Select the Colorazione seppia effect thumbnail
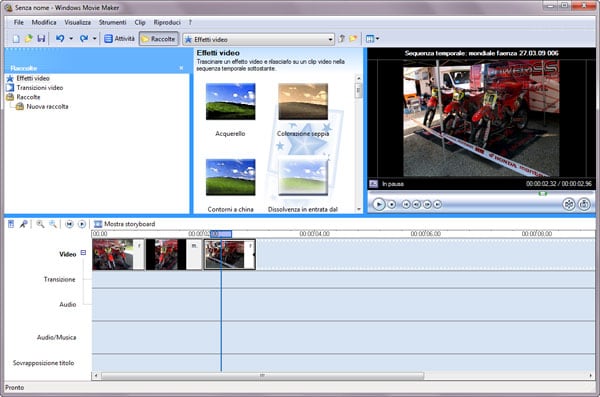This screenshot has width=600, height=397. (x=303, y=101)
